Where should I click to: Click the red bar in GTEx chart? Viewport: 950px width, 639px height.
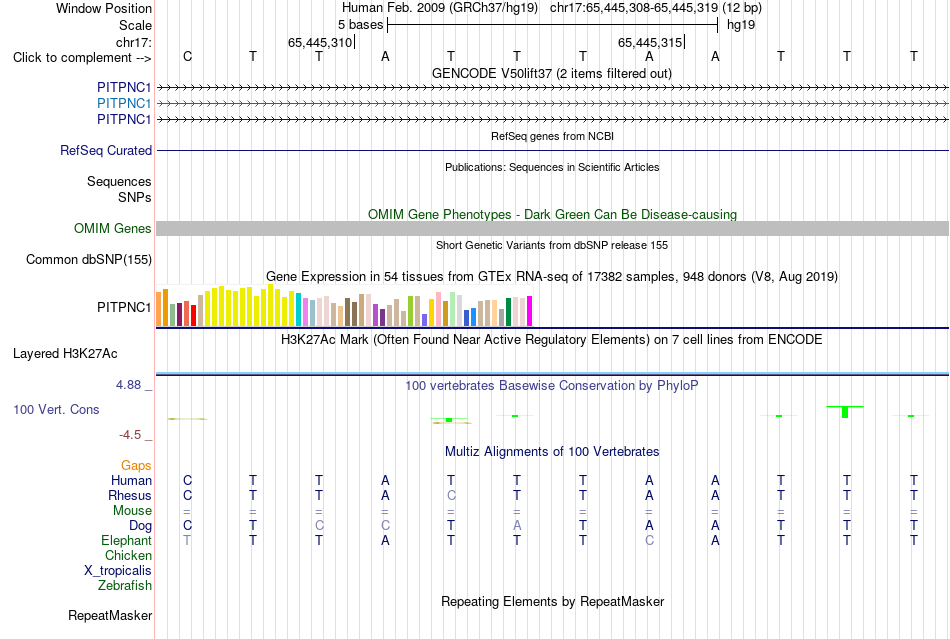pos(193,316)
